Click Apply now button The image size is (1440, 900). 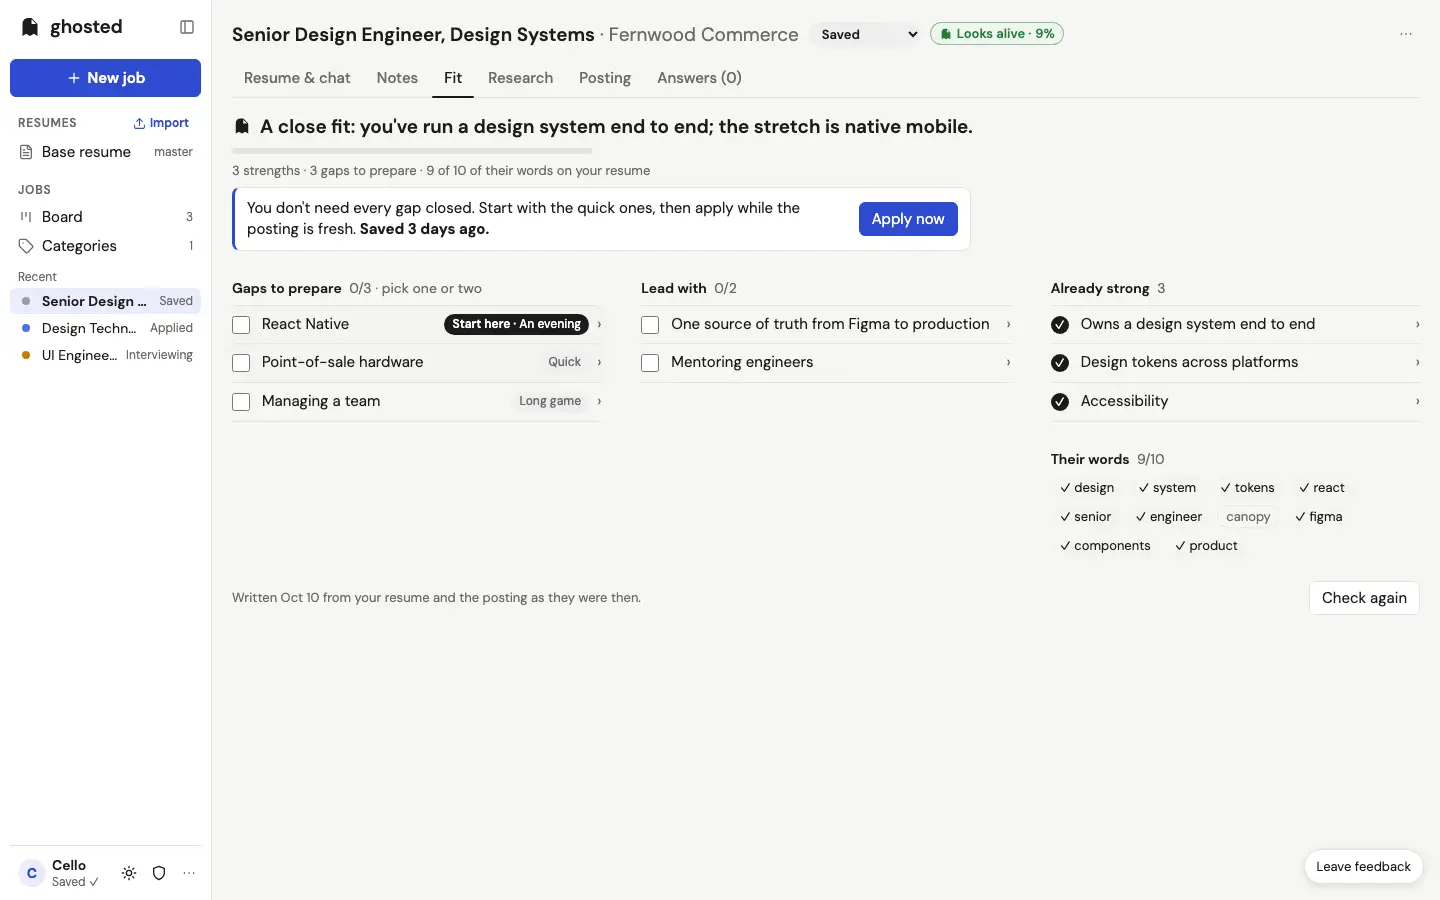point(908,219)
